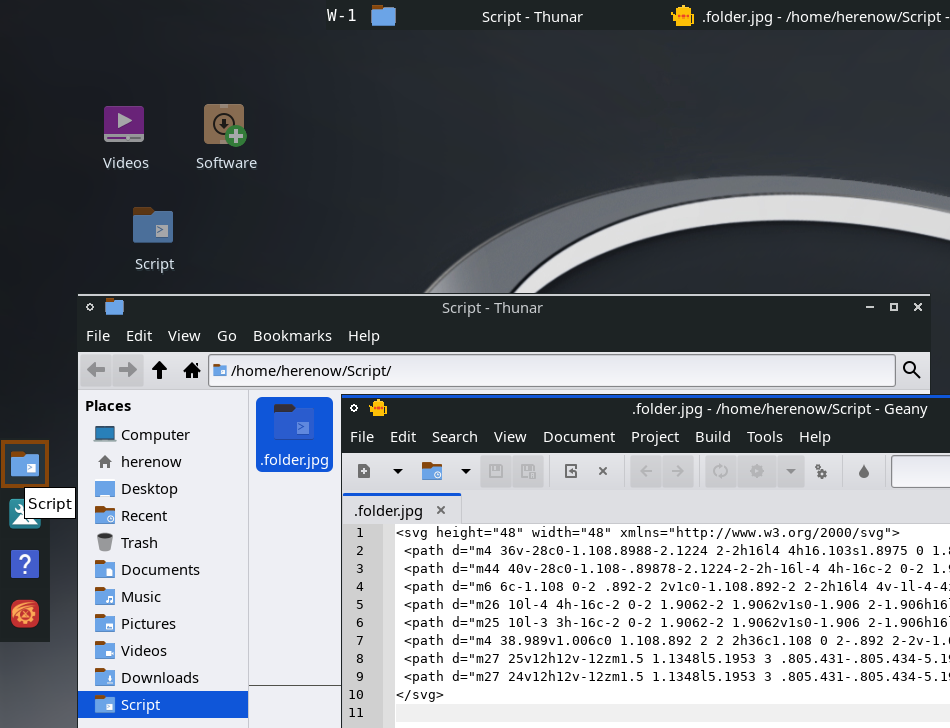Click Geany's compile icon
The image size is (950, 728).
(720, 471)
